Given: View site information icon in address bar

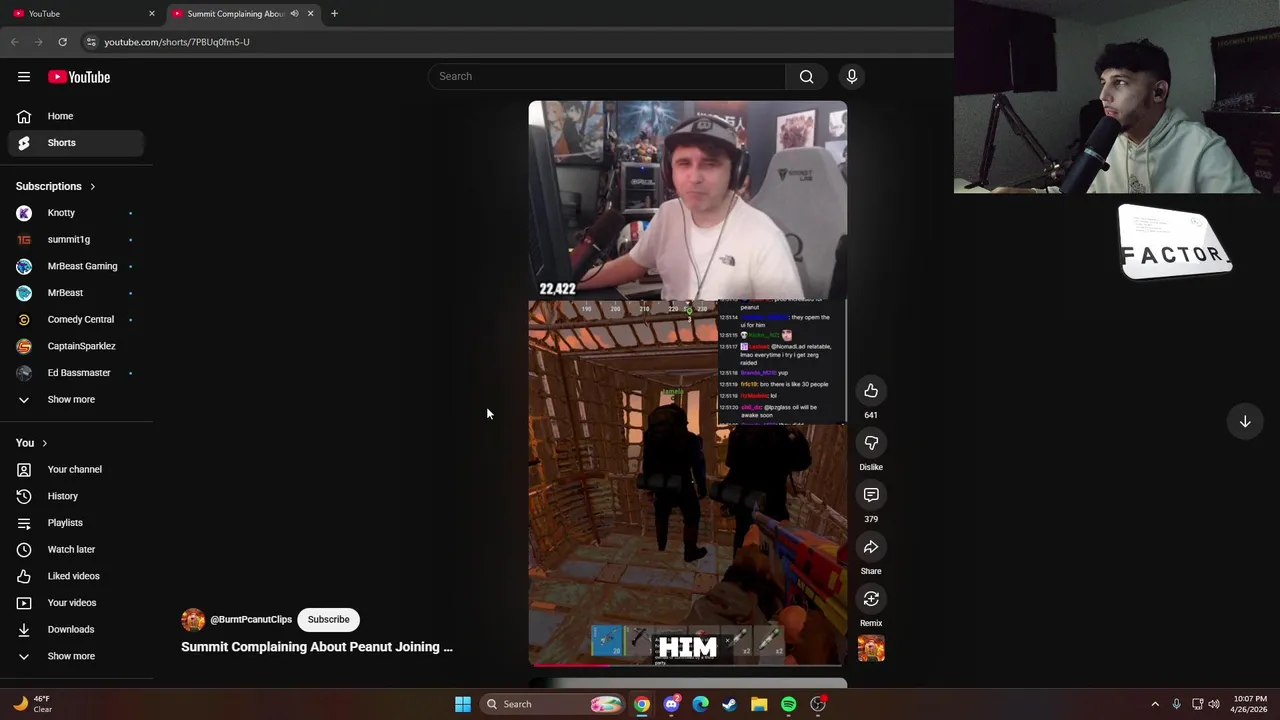Looking at the screenshot, I should click(91, 42).
